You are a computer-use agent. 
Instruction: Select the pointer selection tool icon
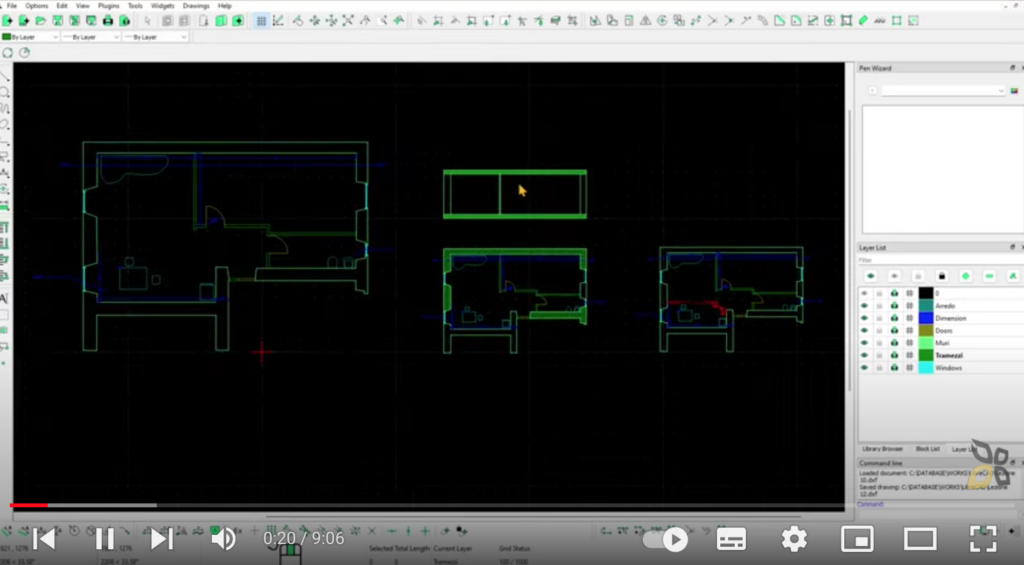(148, 21)
